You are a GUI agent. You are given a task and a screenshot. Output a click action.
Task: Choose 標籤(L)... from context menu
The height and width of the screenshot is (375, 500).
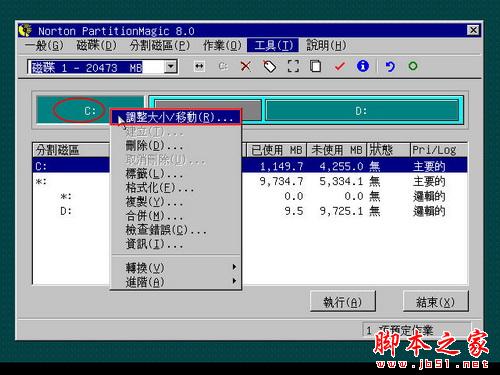click(x=175, y=174)
